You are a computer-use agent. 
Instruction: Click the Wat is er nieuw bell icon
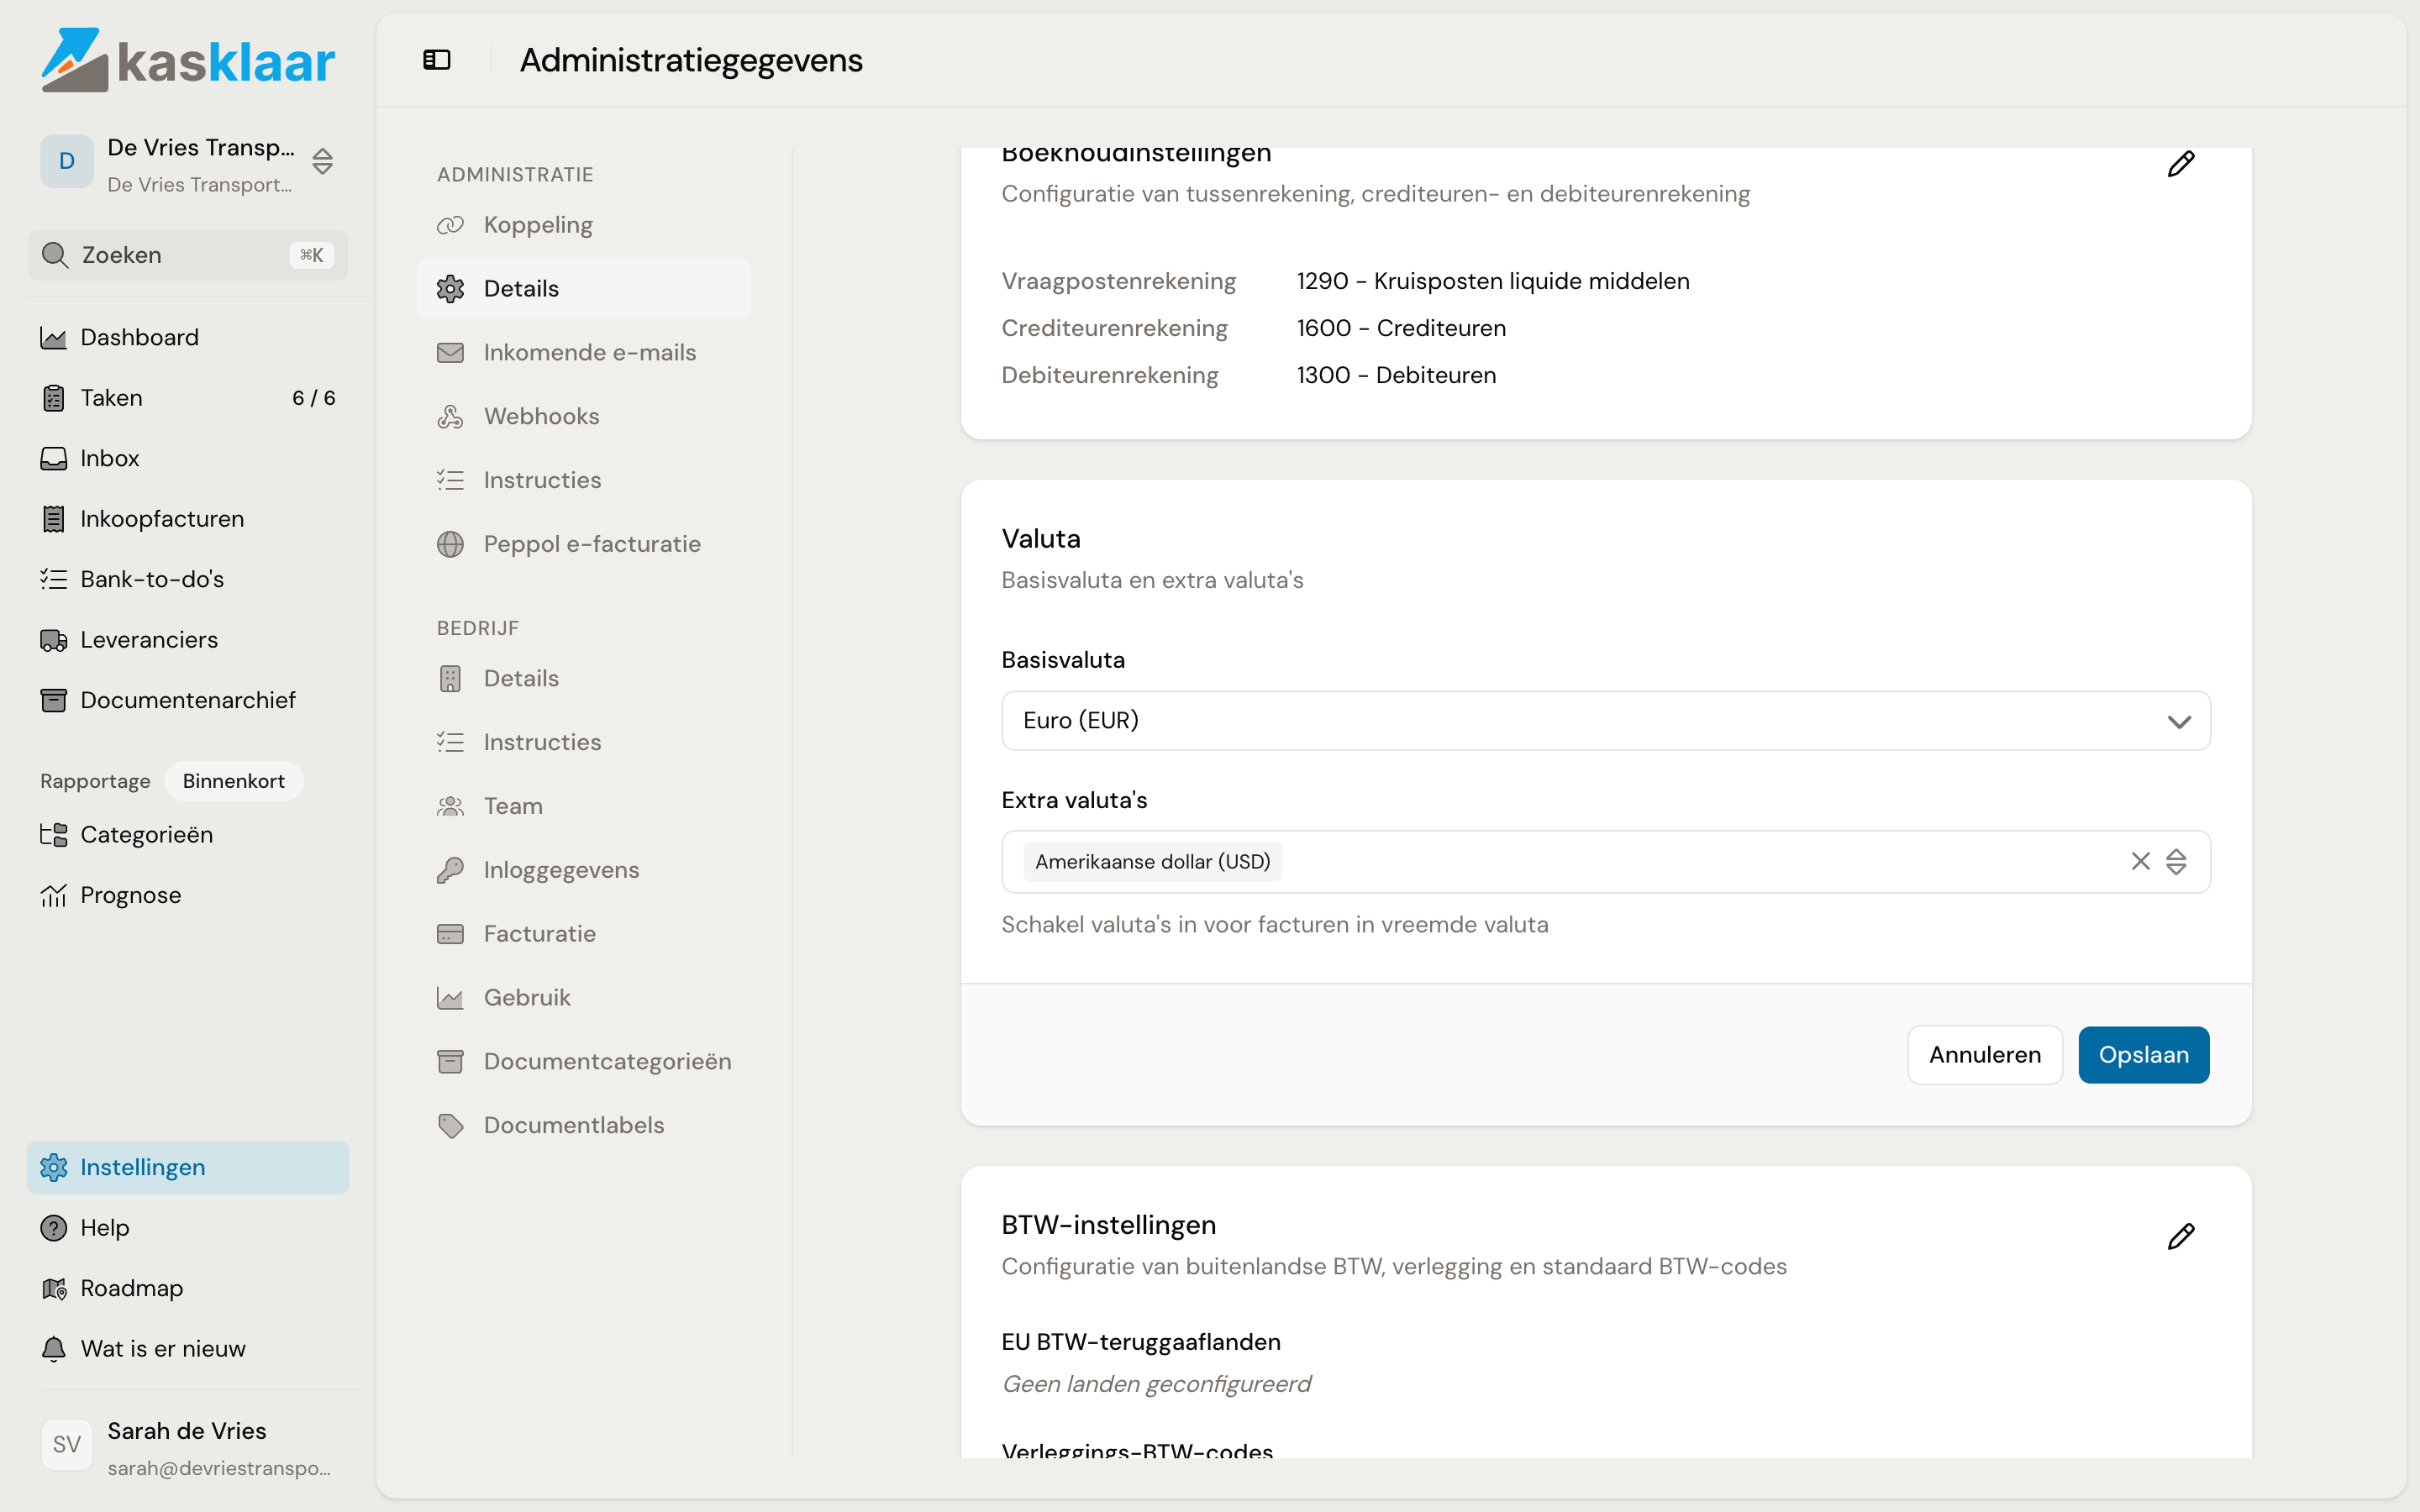click(53, 1349)
